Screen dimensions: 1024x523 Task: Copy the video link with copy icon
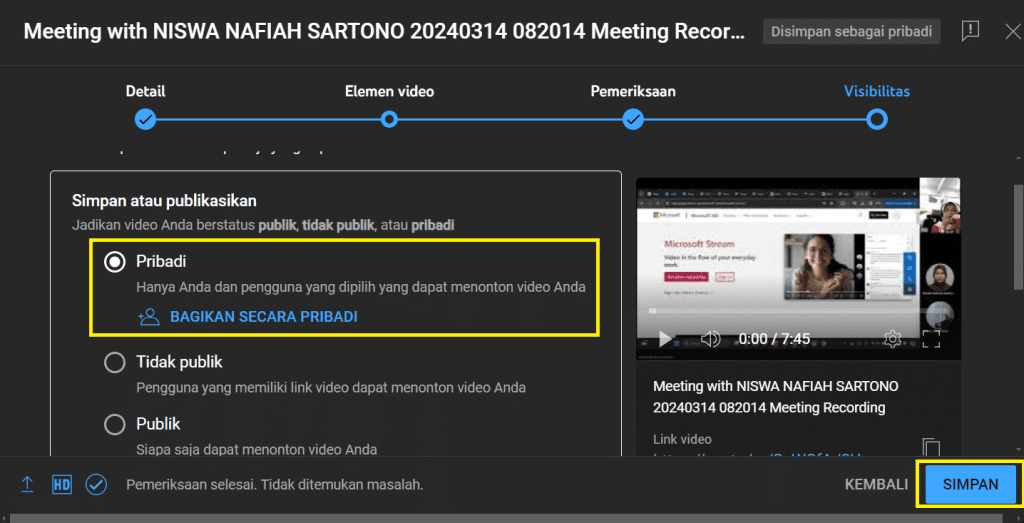tap(931, 447)
